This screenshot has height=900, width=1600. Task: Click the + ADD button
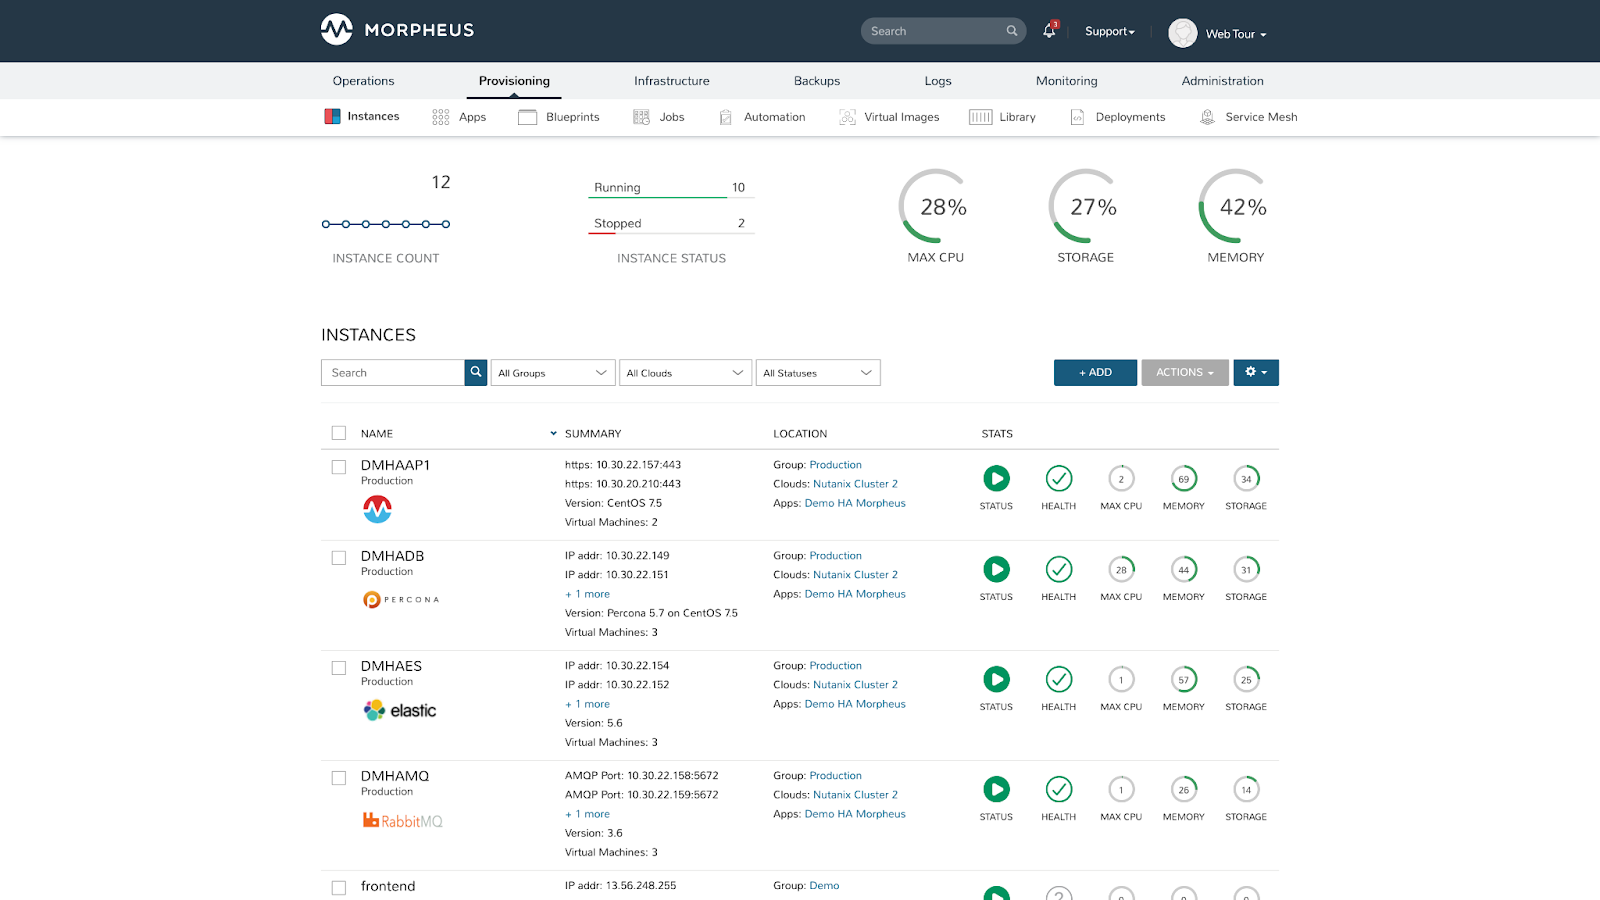pyautogui.click(x=1095, y=372)
